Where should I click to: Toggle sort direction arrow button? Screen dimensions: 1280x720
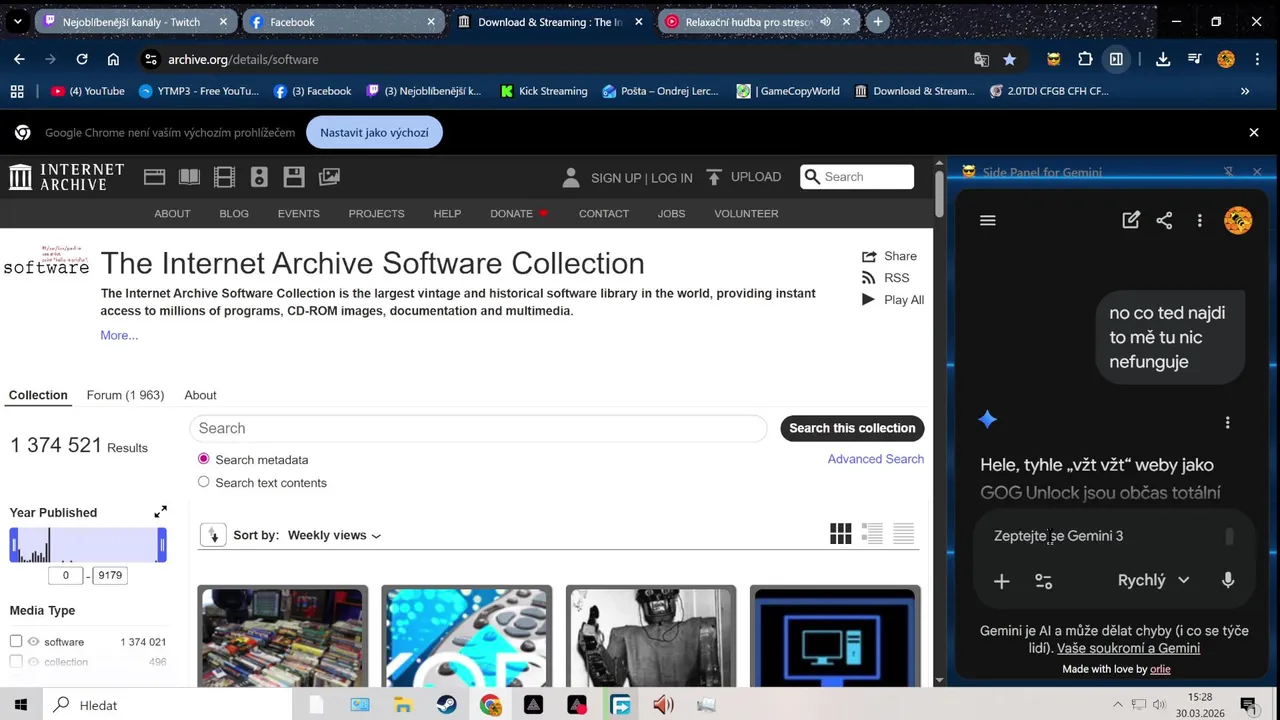213,535
